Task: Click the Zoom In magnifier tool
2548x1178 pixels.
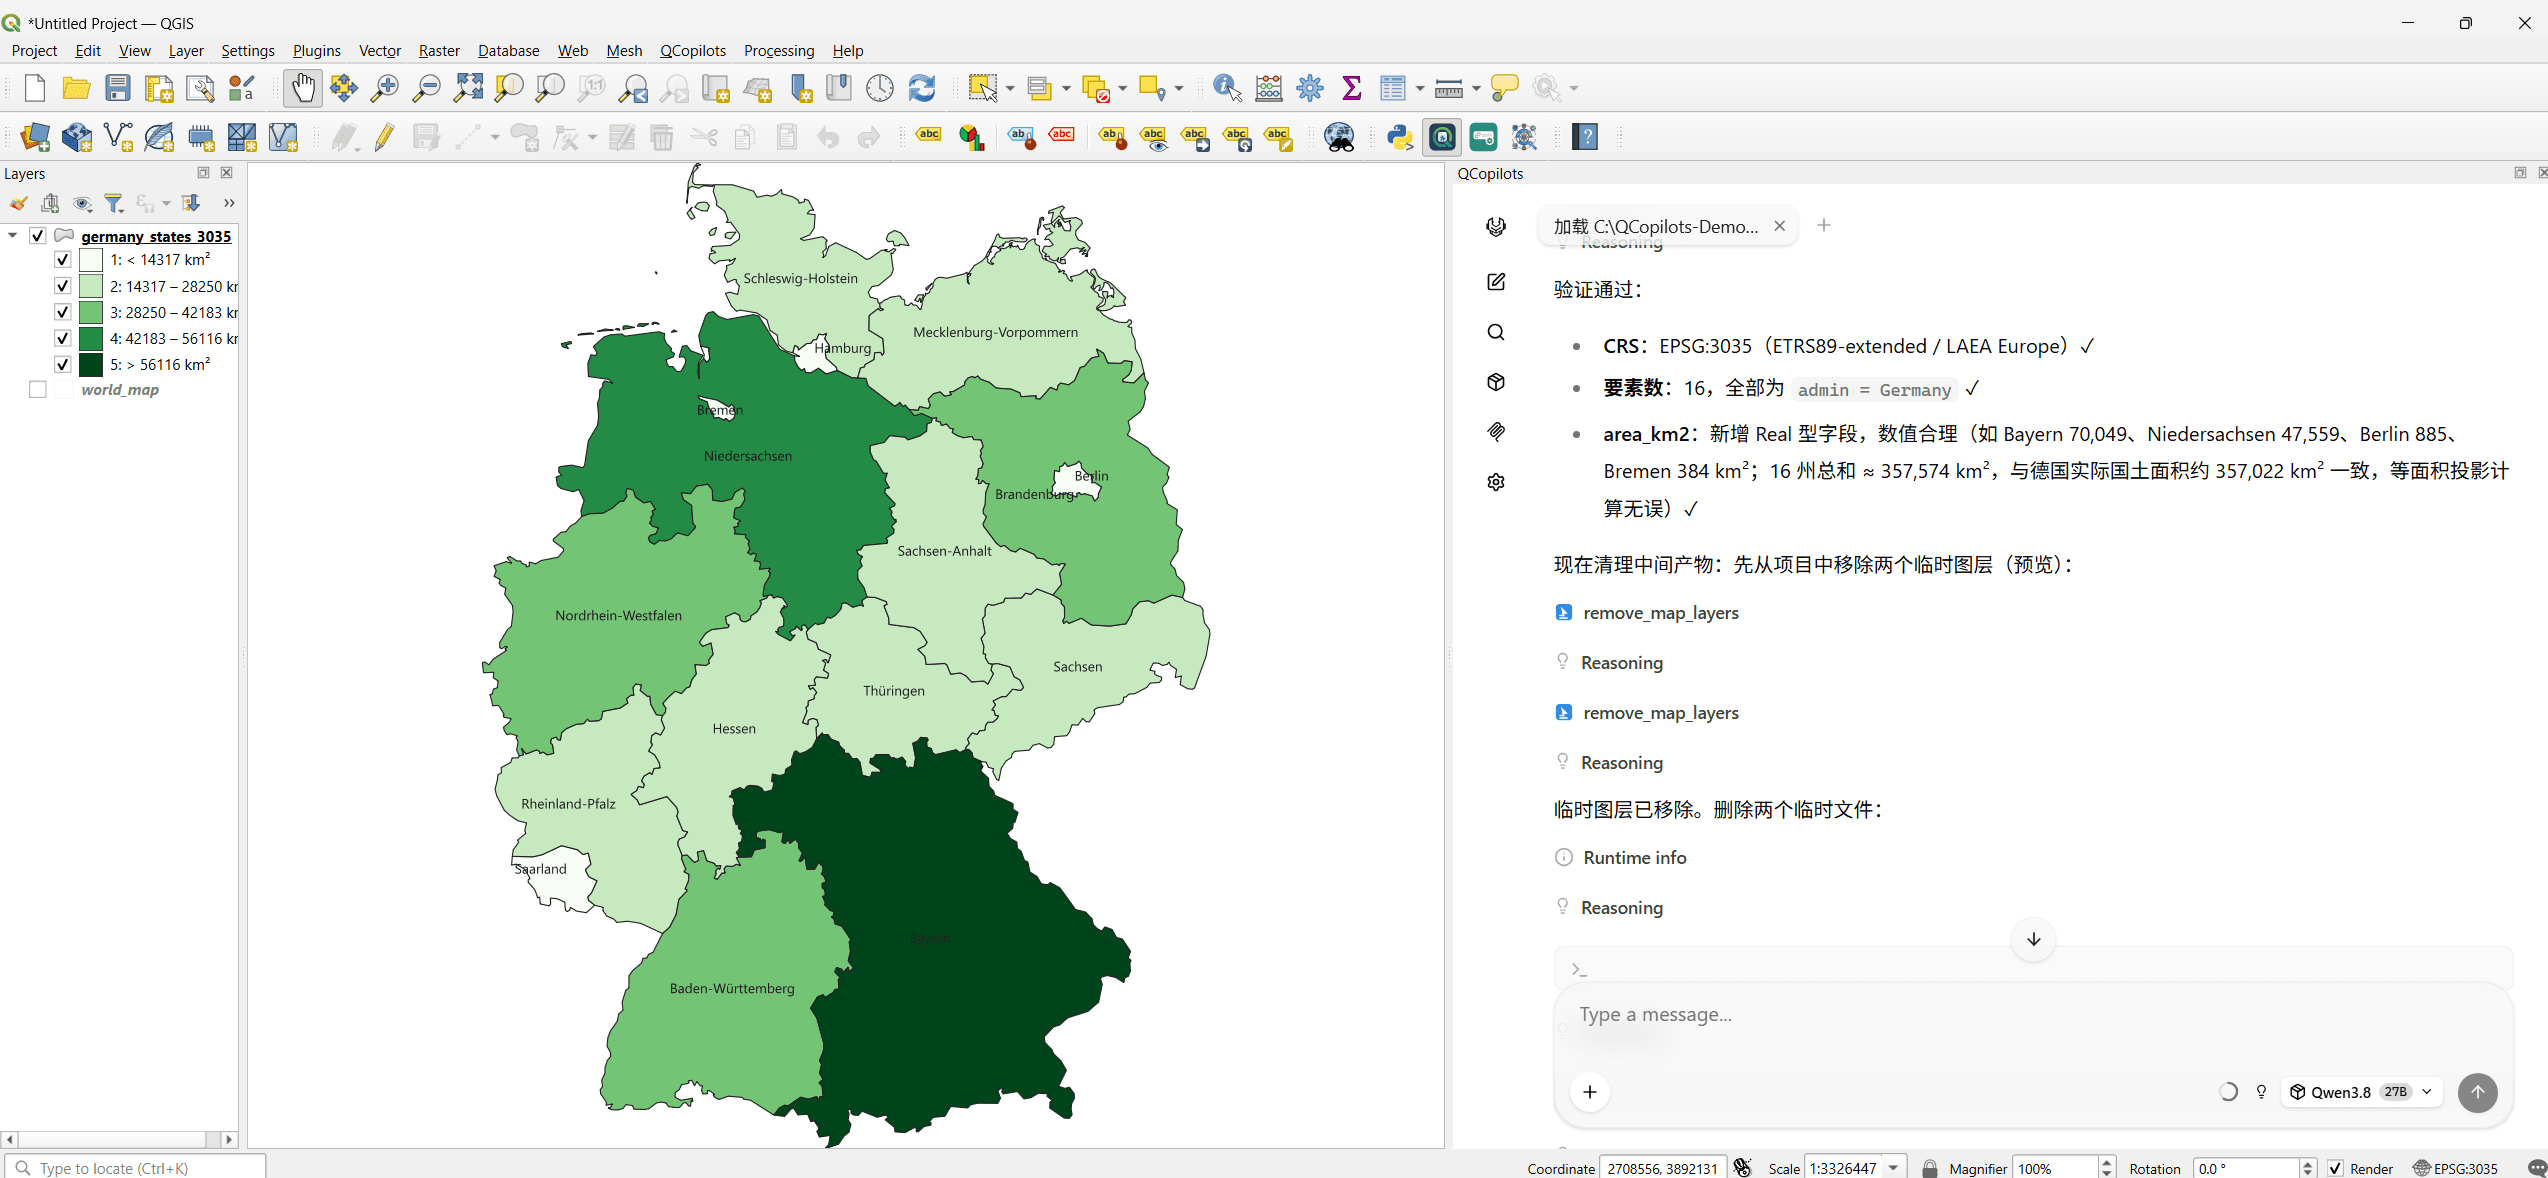Action: point(384,89)
